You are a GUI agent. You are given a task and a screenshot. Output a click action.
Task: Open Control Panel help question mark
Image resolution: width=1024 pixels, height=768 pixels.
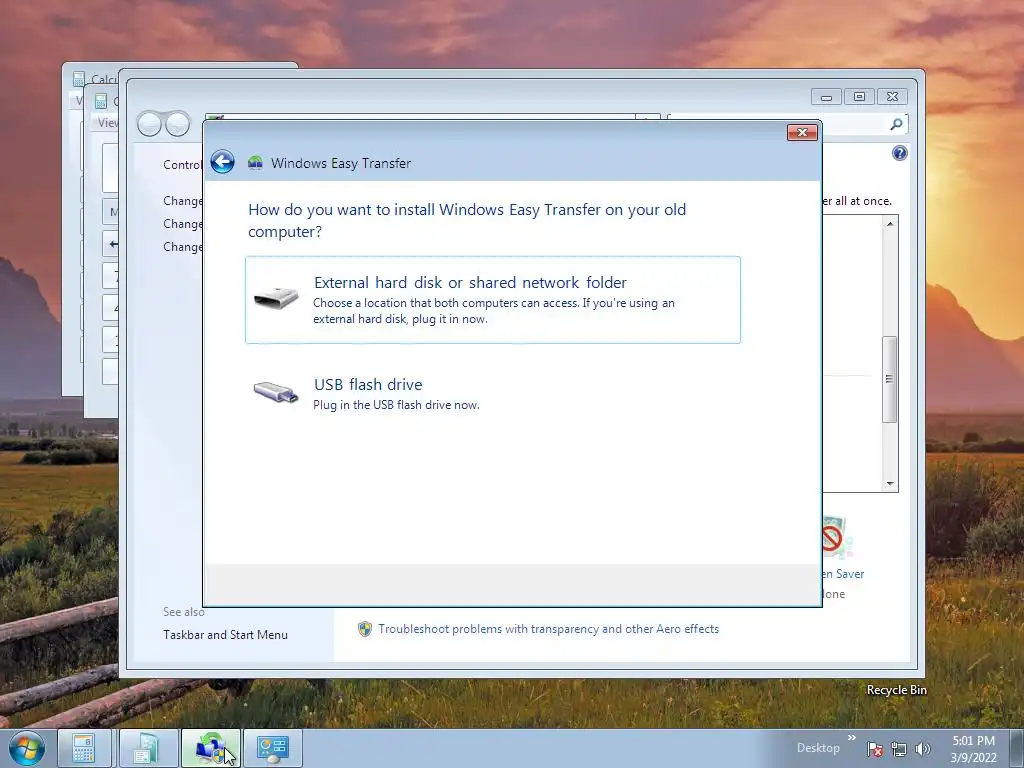900,153
